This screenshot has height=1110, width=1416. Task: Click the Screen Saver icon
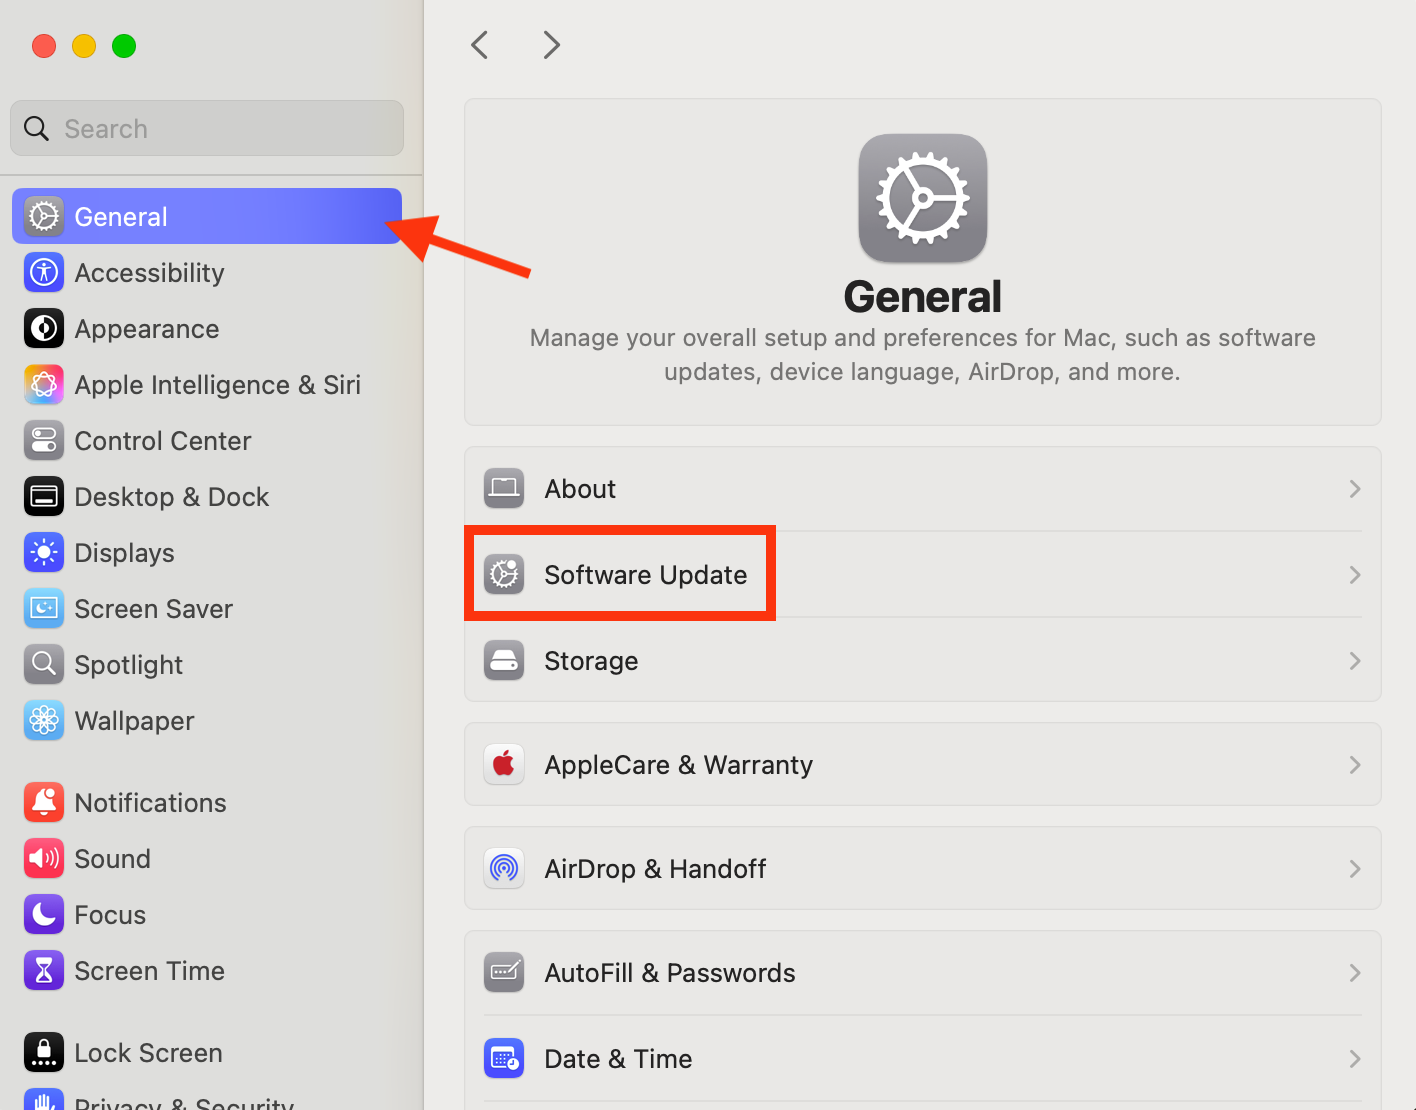coord(43,608)
